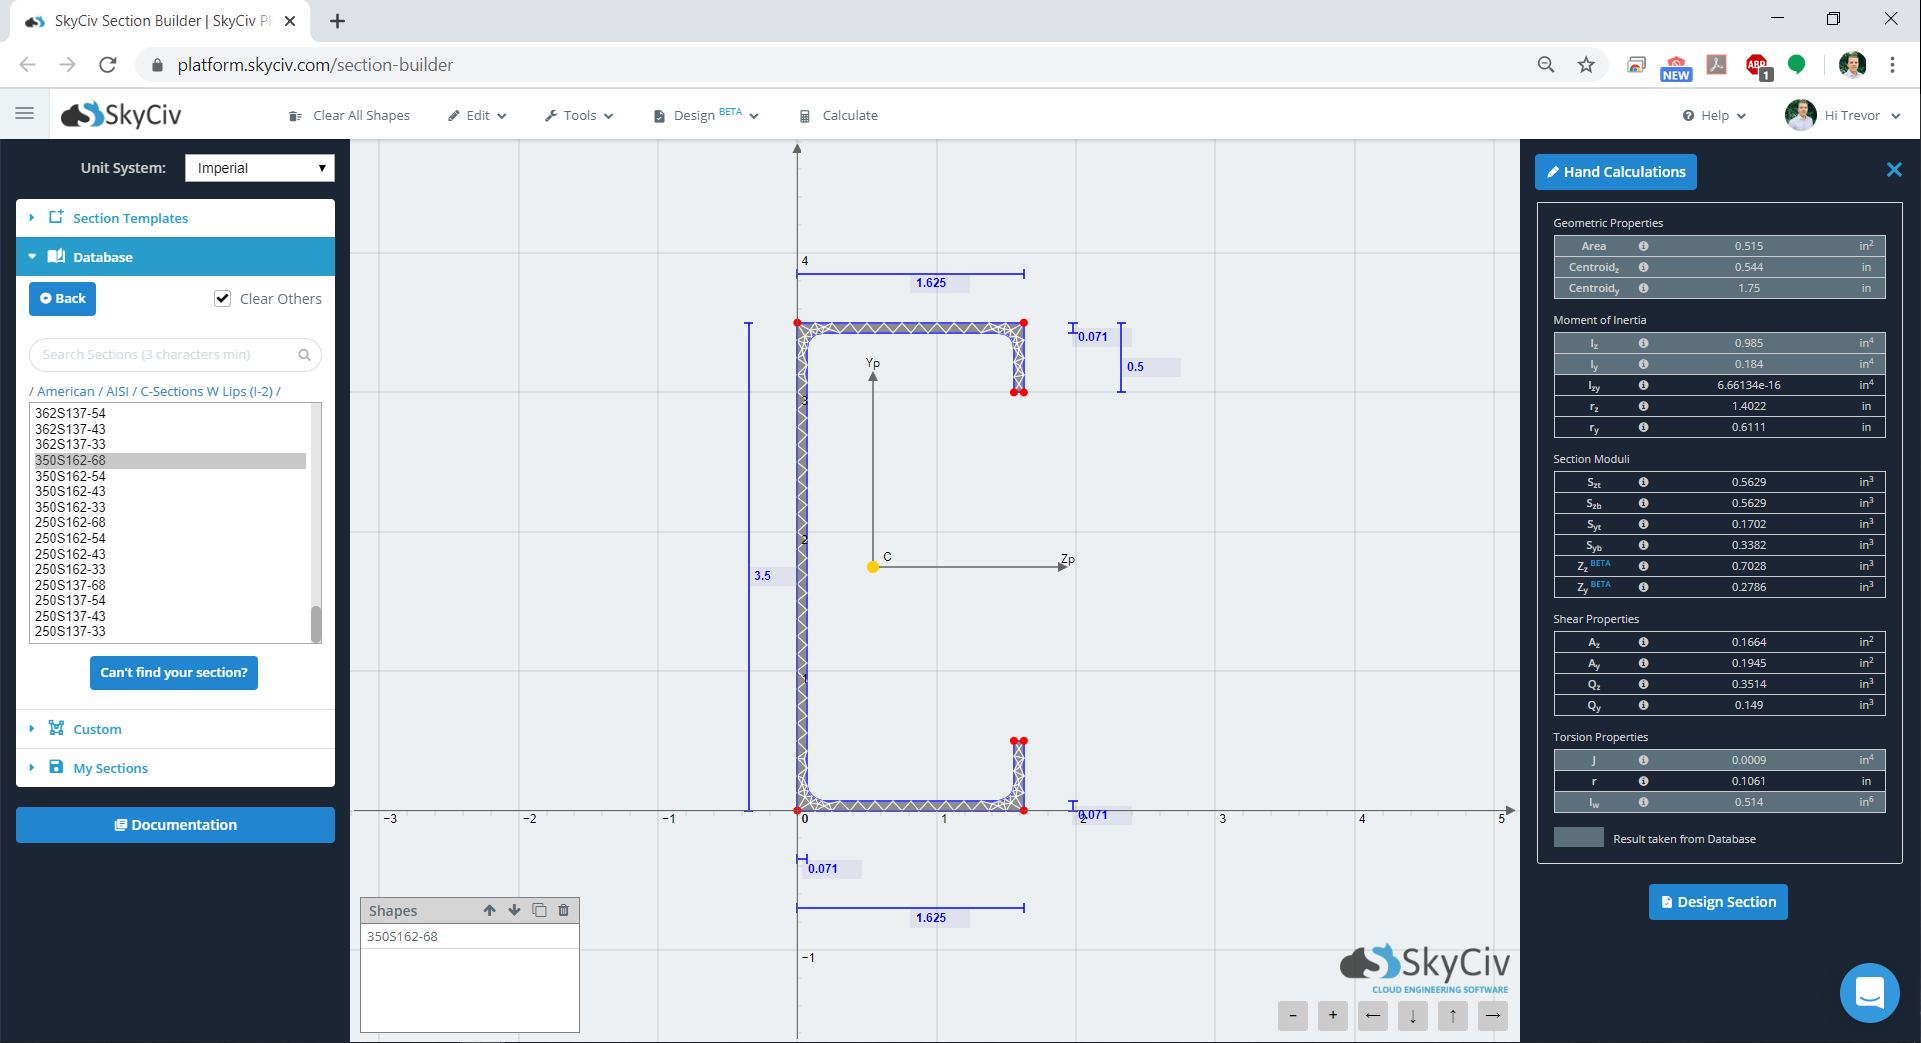Bookmark page with star icon

pos(1586,65)
